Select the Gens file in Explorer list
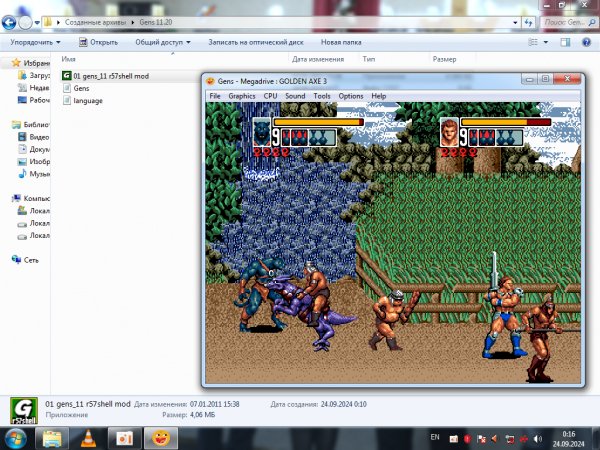Viewport: 600px width, 450px height. click(81, 88)
